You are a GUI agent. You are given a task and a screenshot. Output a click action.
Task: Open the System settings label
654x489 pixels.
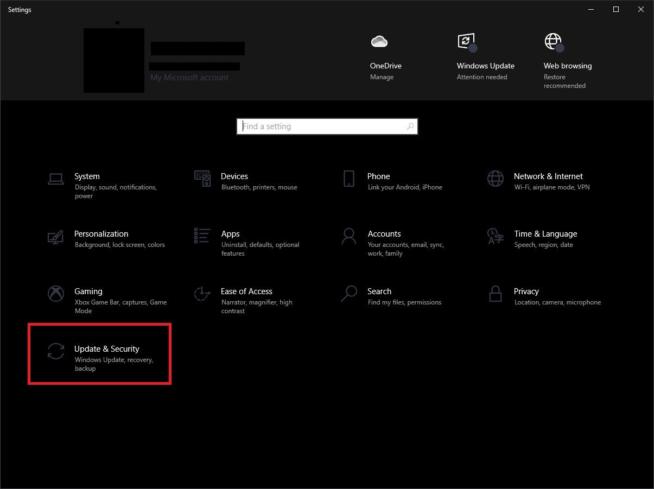(87, 176)
